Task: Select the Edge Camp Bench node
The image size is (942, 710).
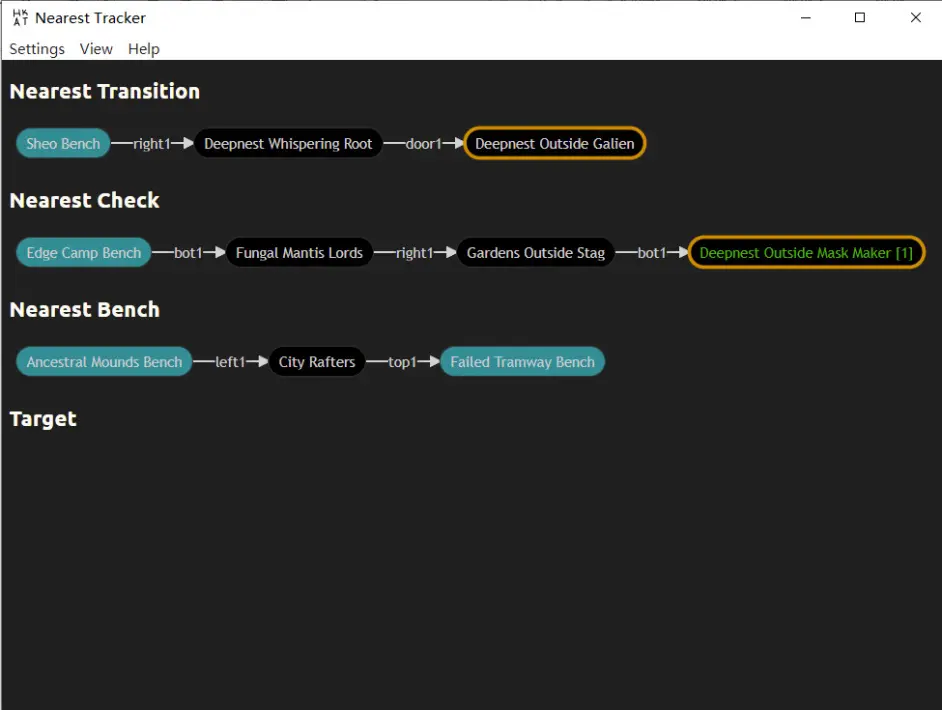Action: (x=84, y=253)
